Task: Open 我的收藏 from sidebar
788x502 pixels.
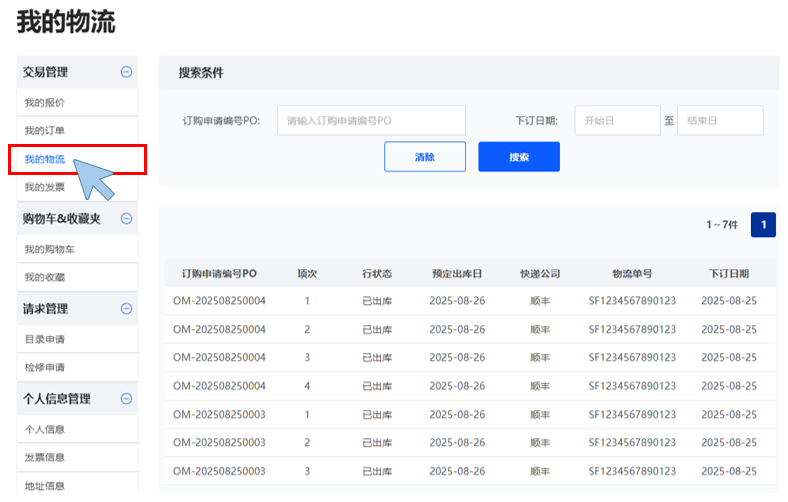Action: tap(45, 277)
